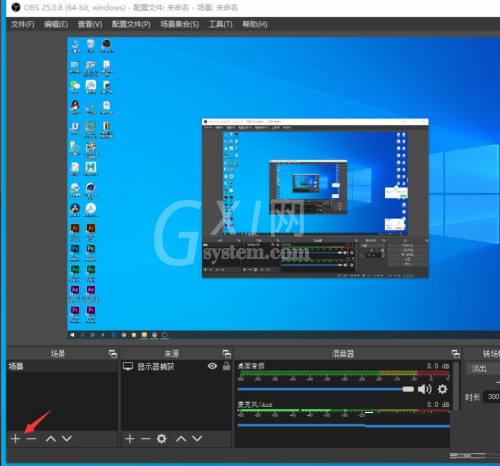The height and width of the screenshot is (466, 500).
Task: Open the 编辑(E) menu
Action: point(56,24)
